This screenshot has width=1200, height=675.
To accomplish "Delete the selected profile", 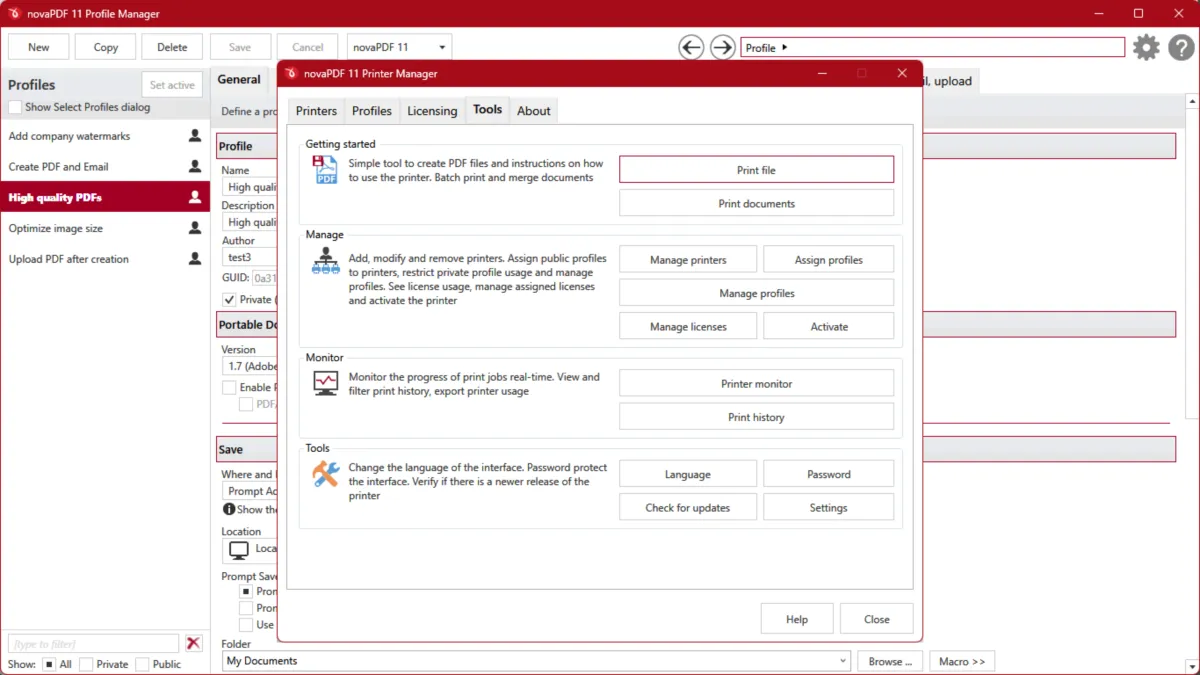I will click(x=172, y=47).
